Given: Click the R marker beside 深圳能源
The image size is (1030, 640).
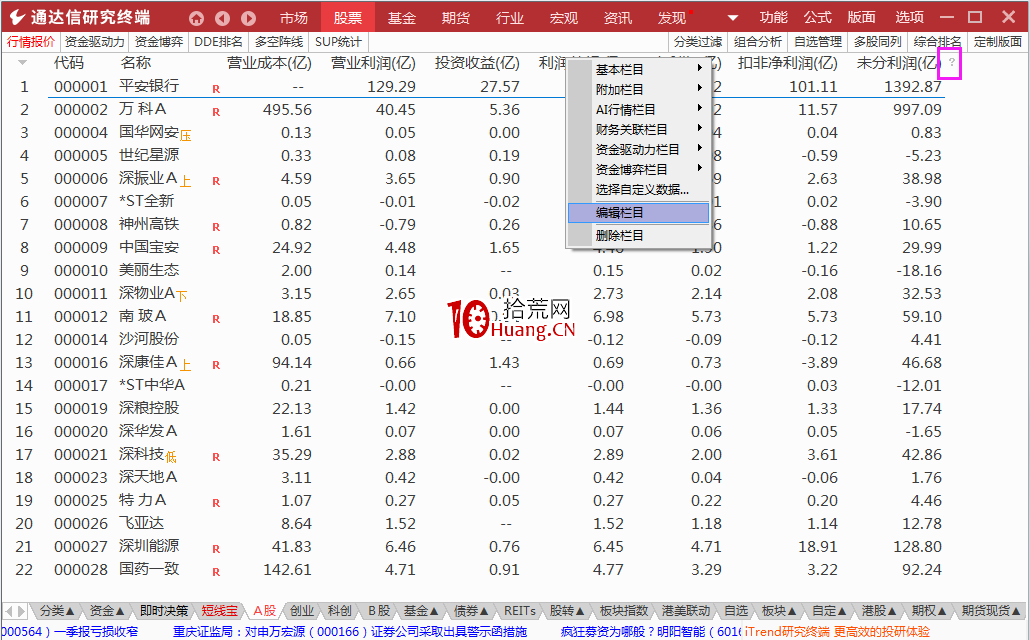Looking at the screenshot, I should click(216, 549).
